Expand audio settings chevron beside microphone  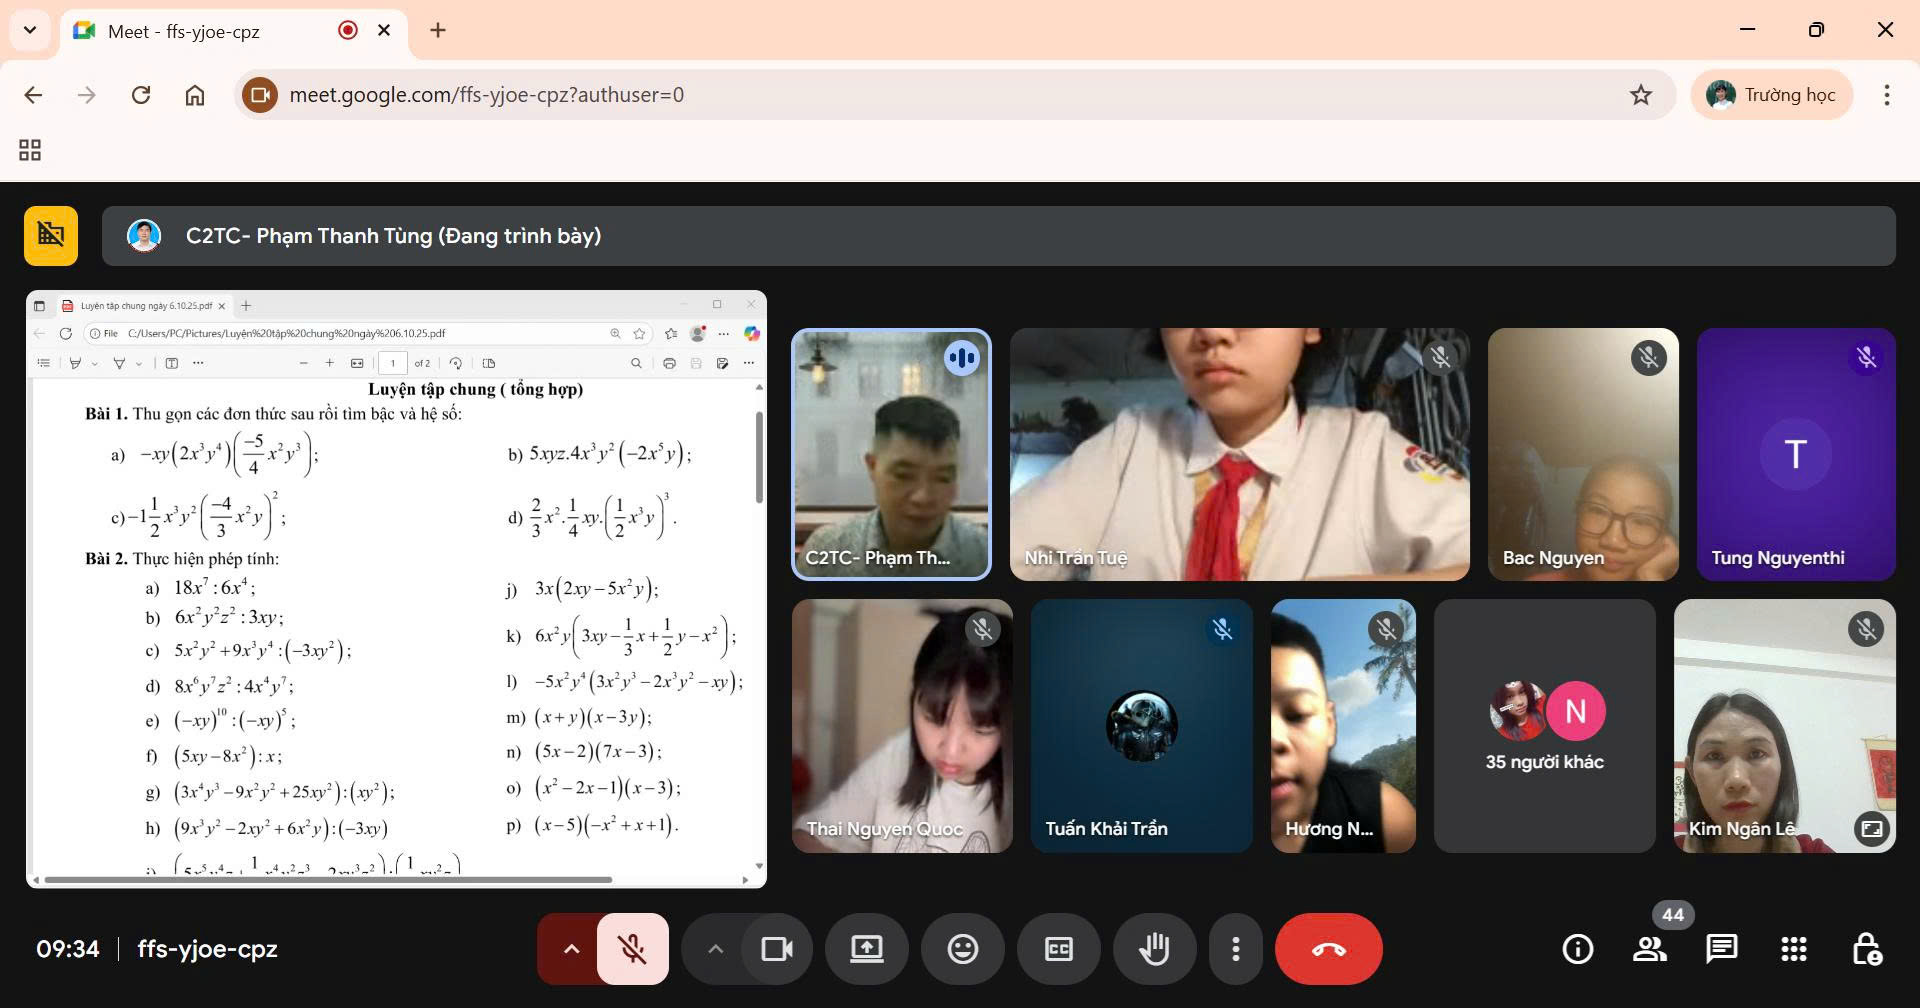pos(571,949)
